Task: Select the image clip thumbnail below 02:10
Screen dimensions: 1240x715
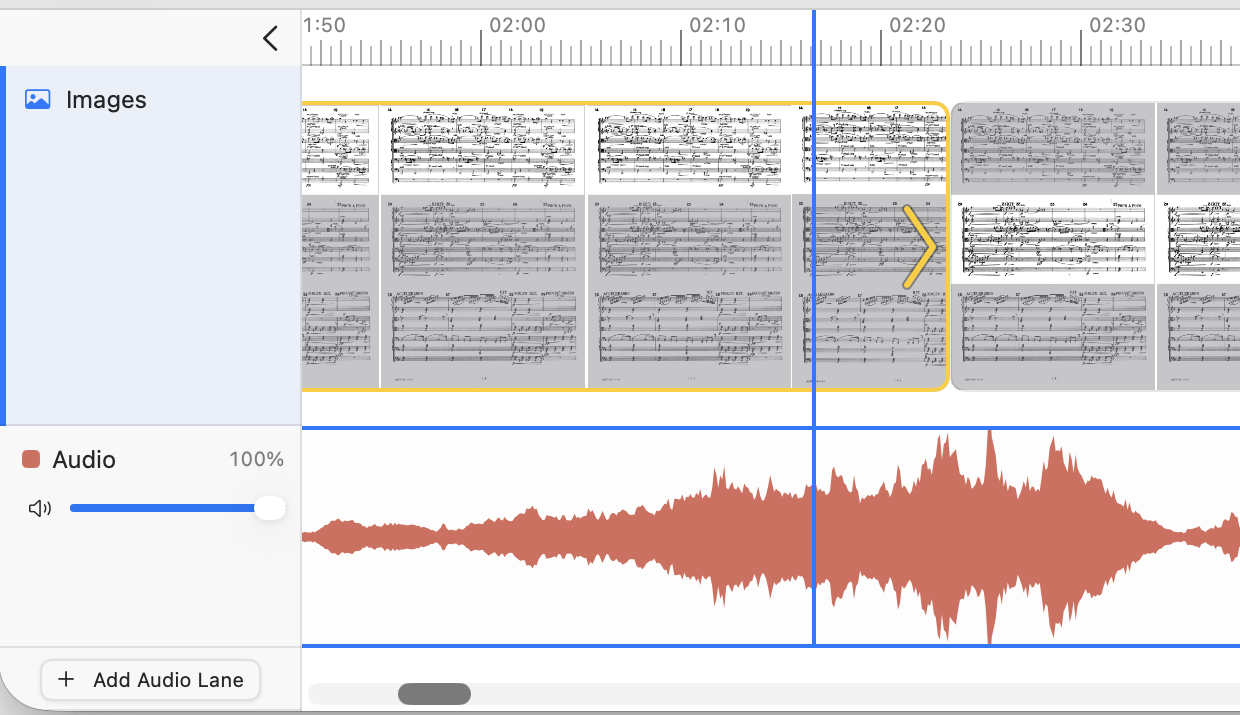Action: [689, 246]
